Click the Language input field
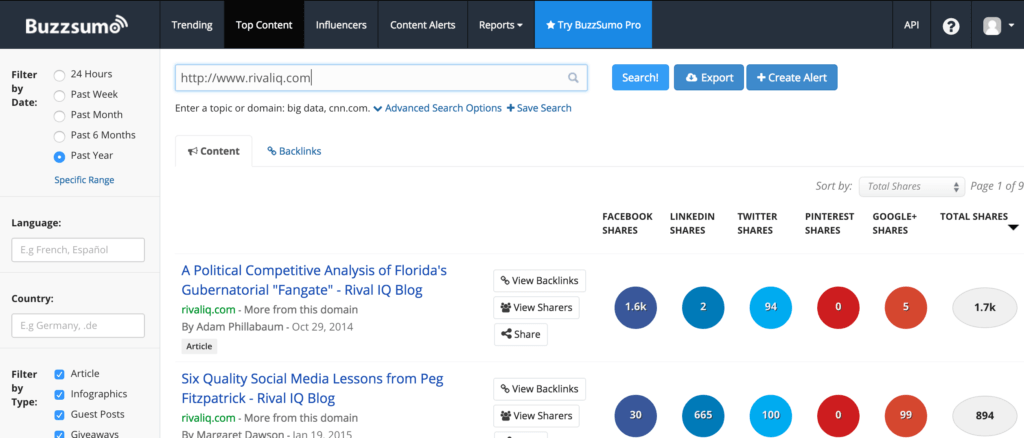Screen dimensions: 1024x438 point(78,250)
